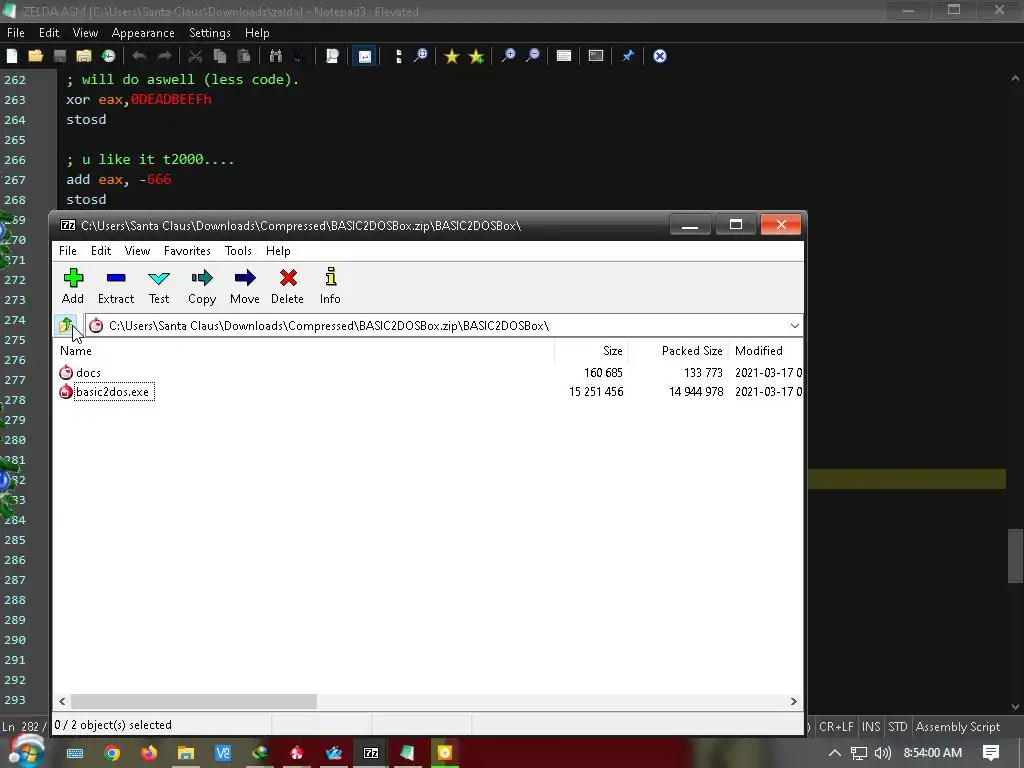The height and width of the screenshot is (768, 1024).
Task: Click Paste clipboard icon in Notepad3
Action: 244,56
